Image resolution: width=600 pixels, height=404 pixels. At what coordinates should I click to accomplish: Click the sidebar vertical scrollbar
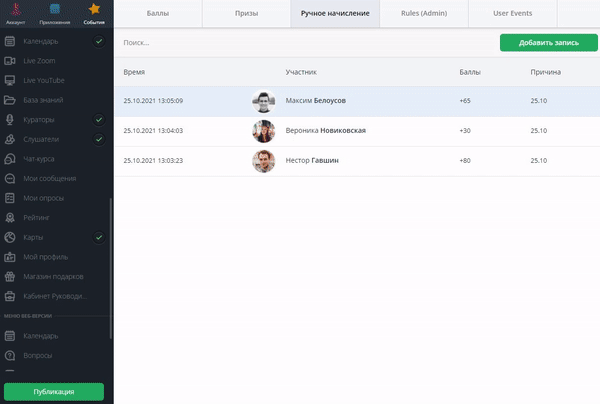coord(111,268)
